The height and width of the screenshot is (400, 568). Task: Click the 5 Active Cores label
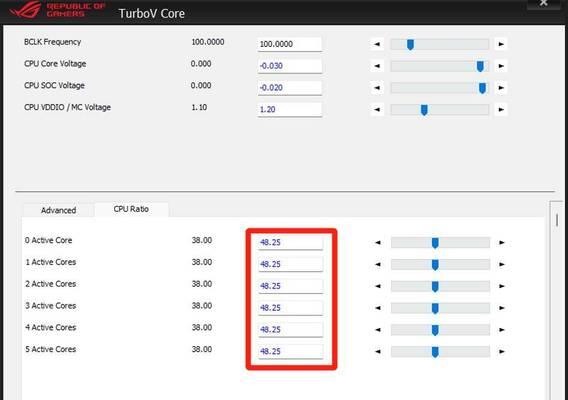coord(51,349)
